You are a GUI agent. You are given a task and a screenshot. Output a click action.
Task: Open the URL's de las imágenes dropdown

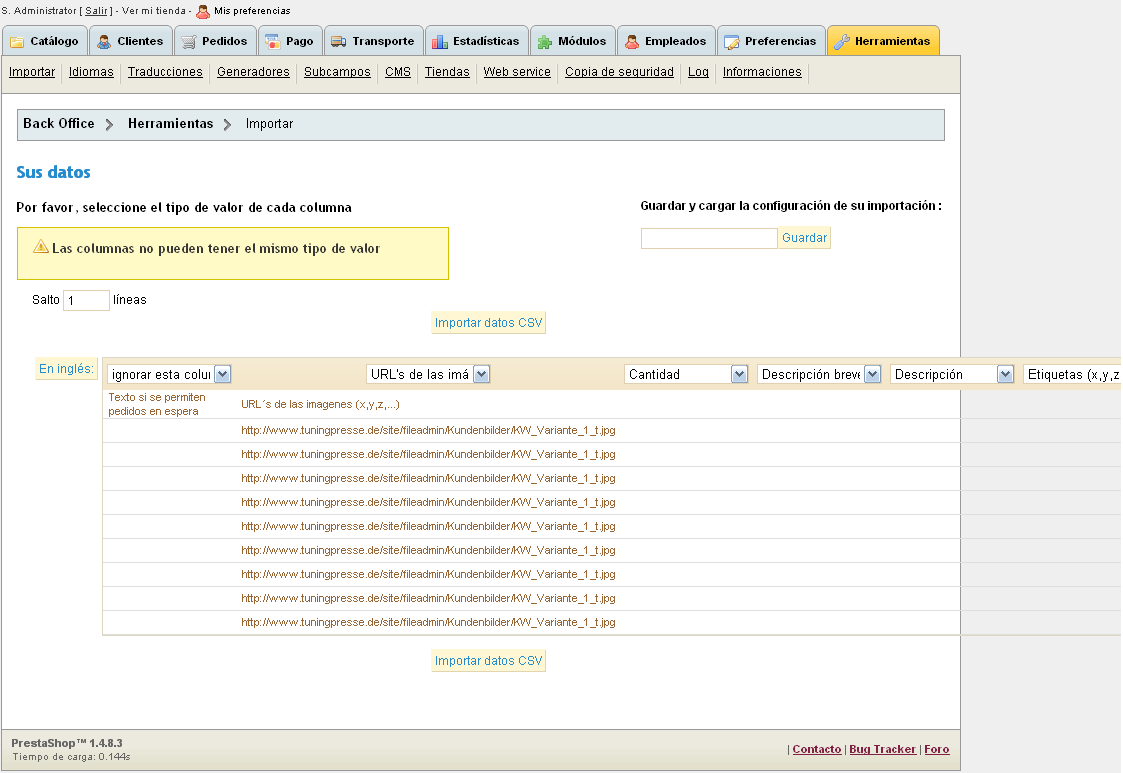[428, 374]
